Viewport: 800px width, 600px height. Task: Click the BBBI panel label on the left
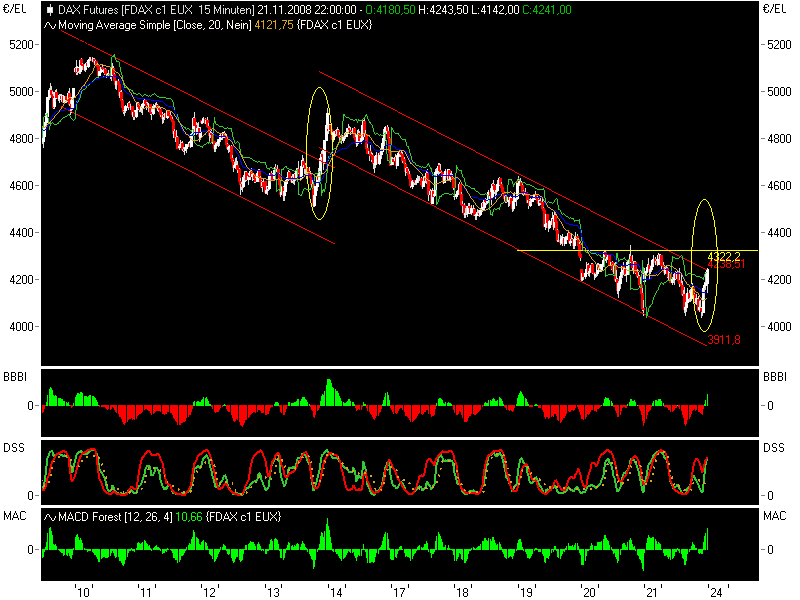click(x=15, y=377)
